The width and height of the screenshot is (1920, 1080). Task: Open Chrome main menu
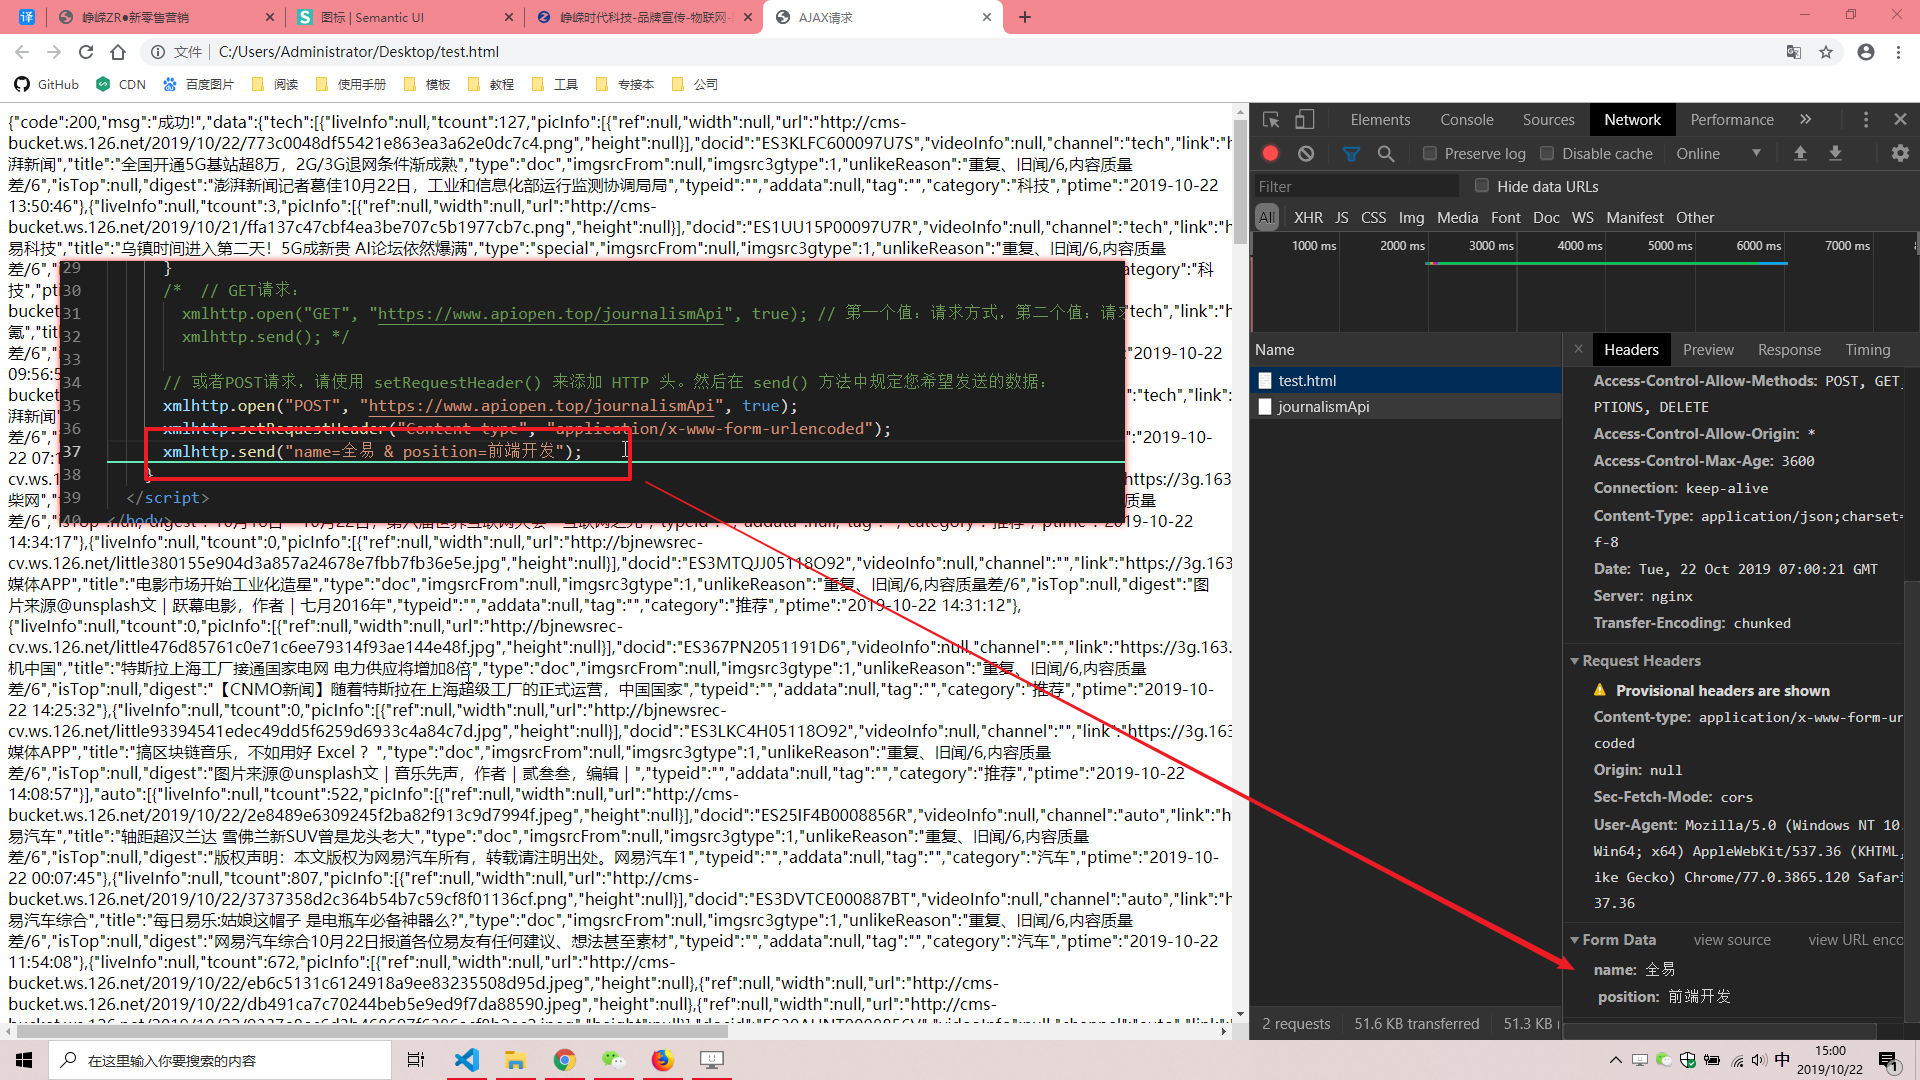pos(1898,52)
